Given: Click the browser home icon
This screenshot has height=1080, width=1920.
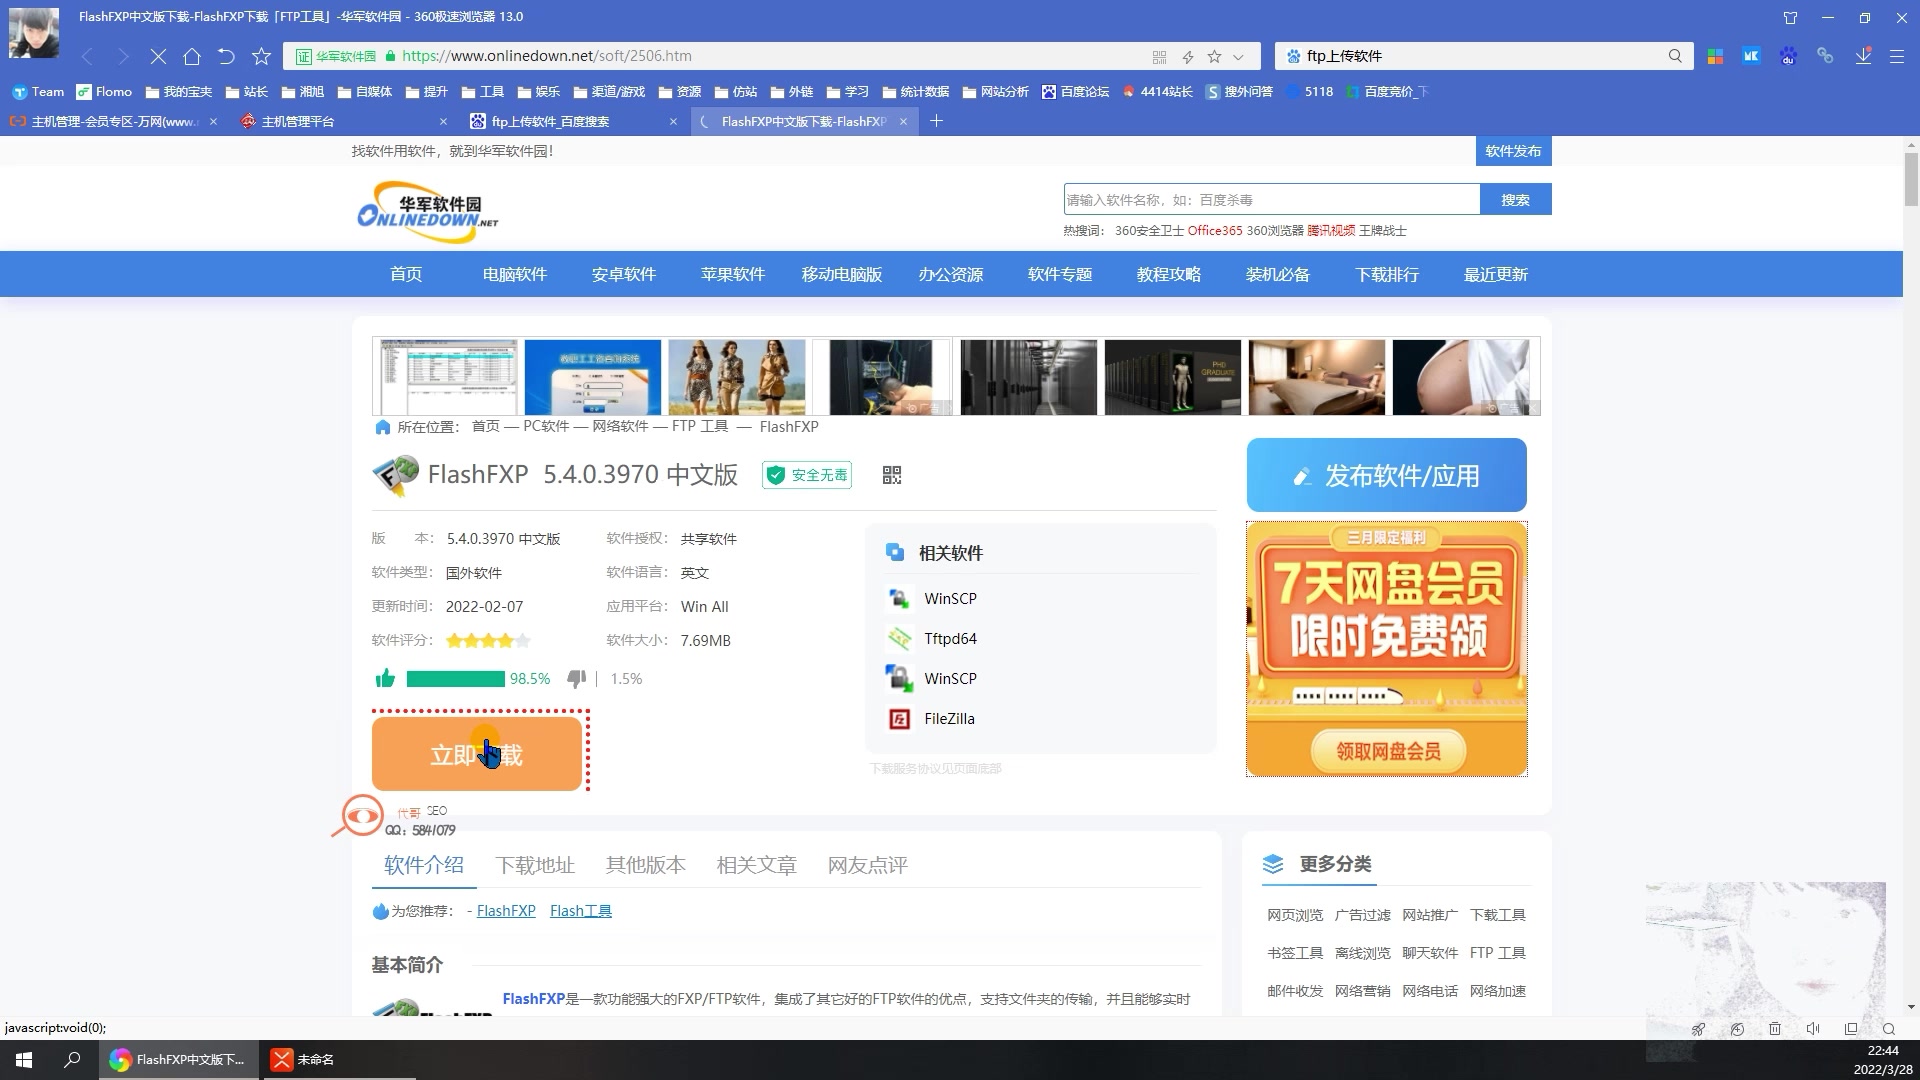Looking at the screenshot, I should point(192,56).
